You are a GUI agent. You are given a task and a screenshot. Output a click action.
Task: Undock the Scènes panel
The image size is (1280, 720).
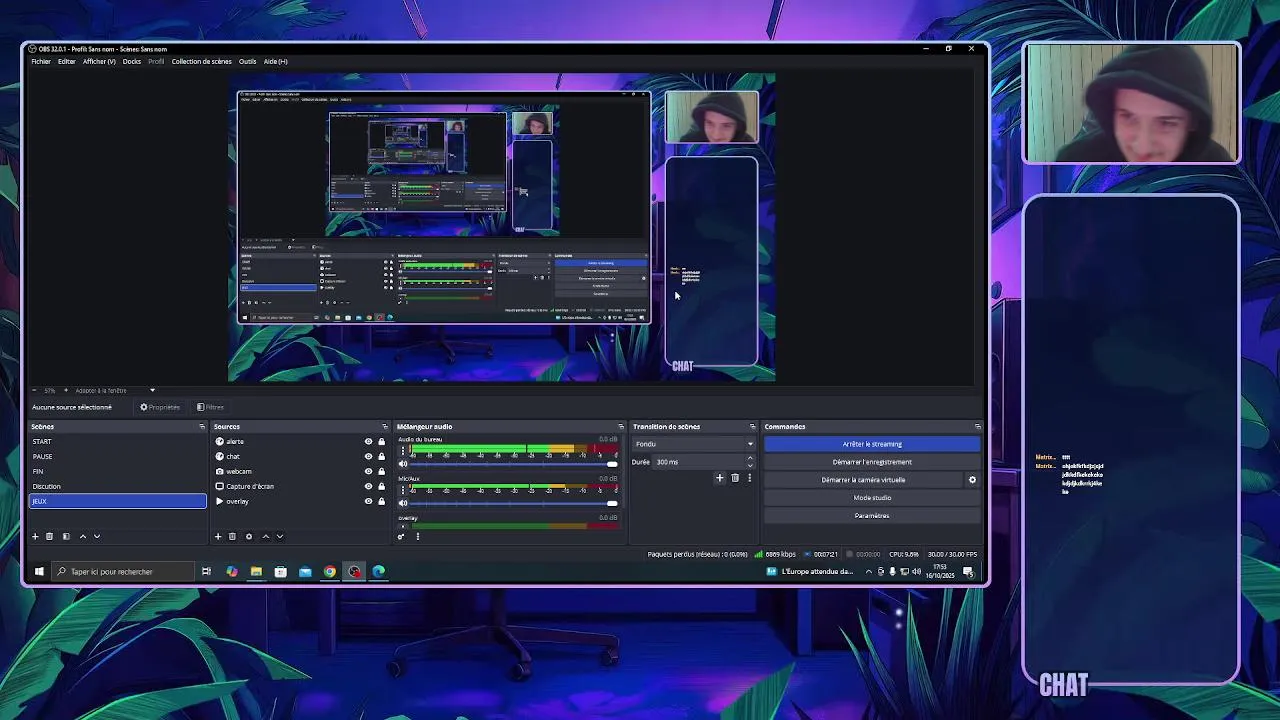click(x=202, y=427)
